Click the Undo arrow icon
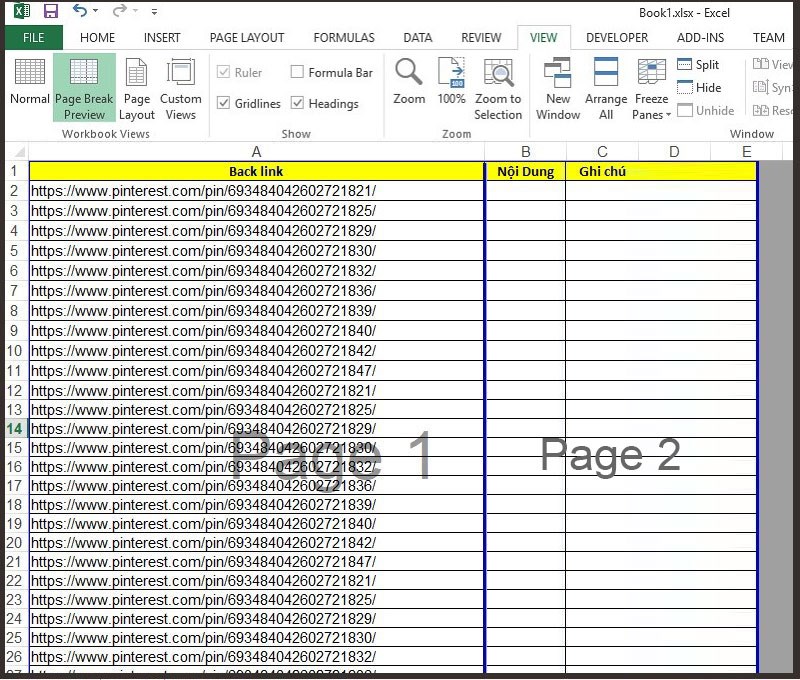 (80, 10)
